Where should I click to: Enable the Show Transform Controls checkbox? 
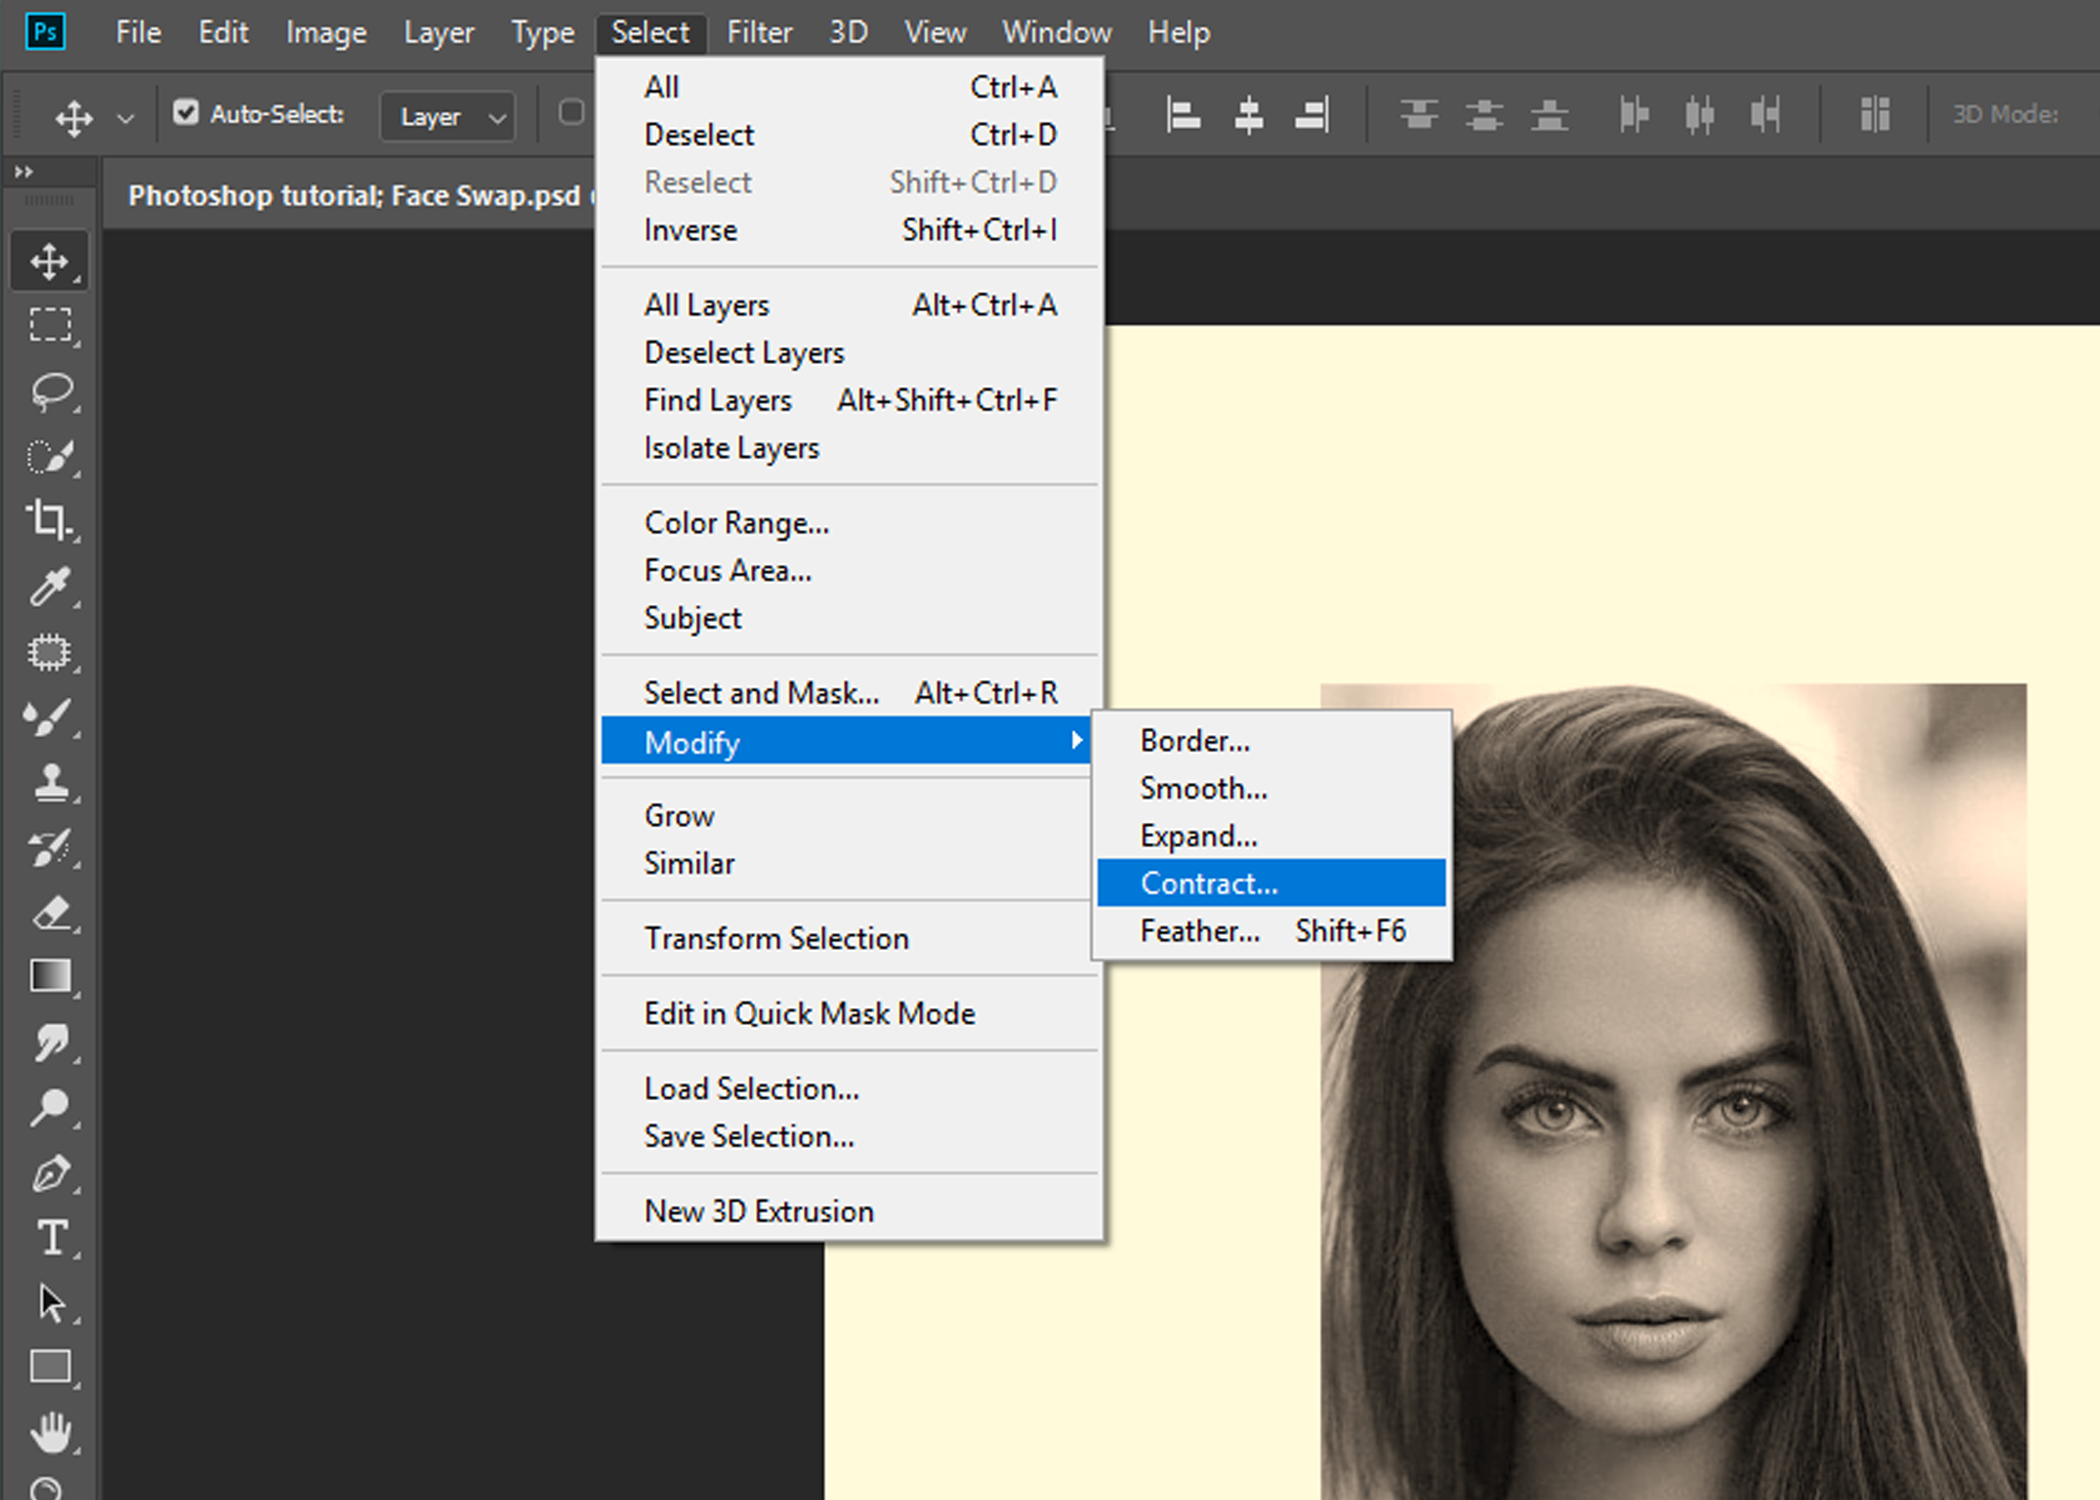(x=572, y=113)
